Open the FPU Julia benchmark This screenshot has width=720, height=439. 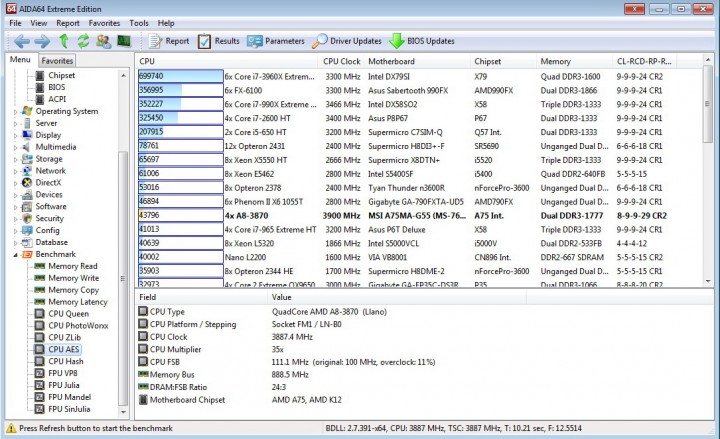63,385
